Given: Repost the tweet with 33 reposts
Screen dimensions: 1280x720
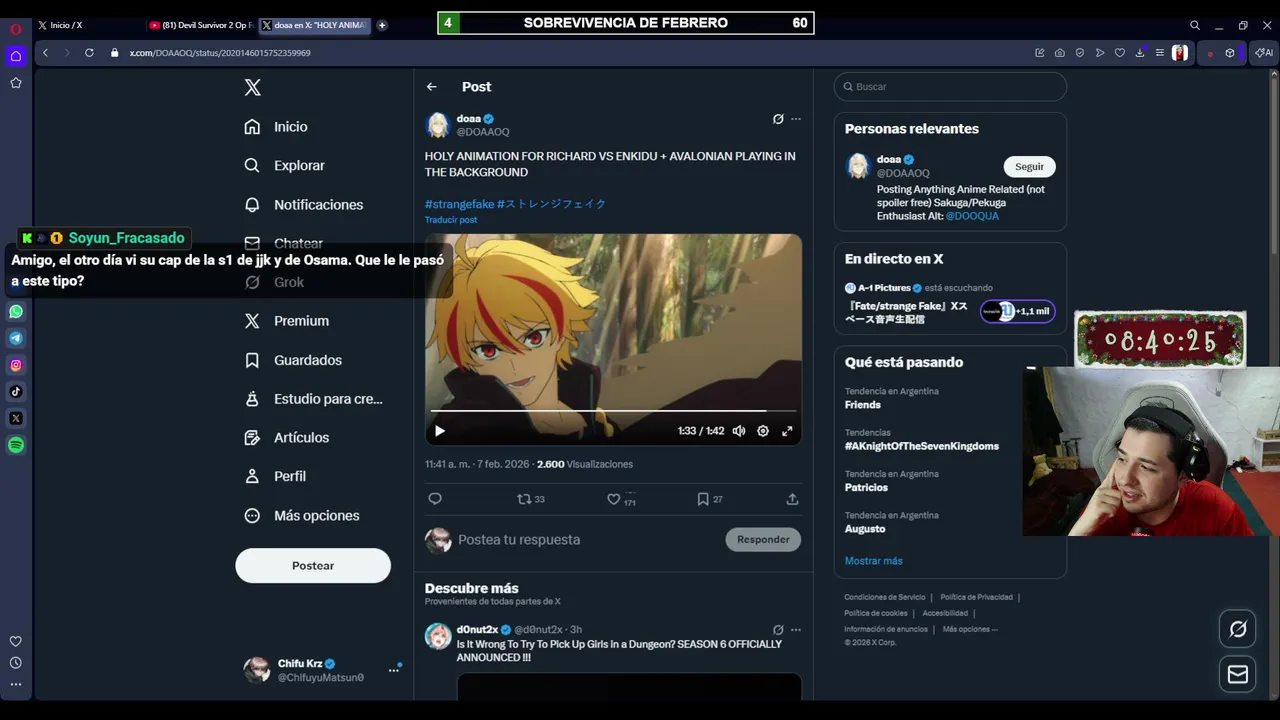Looking at the screenshot, I should pyautogui.click(x=530, y=499).
